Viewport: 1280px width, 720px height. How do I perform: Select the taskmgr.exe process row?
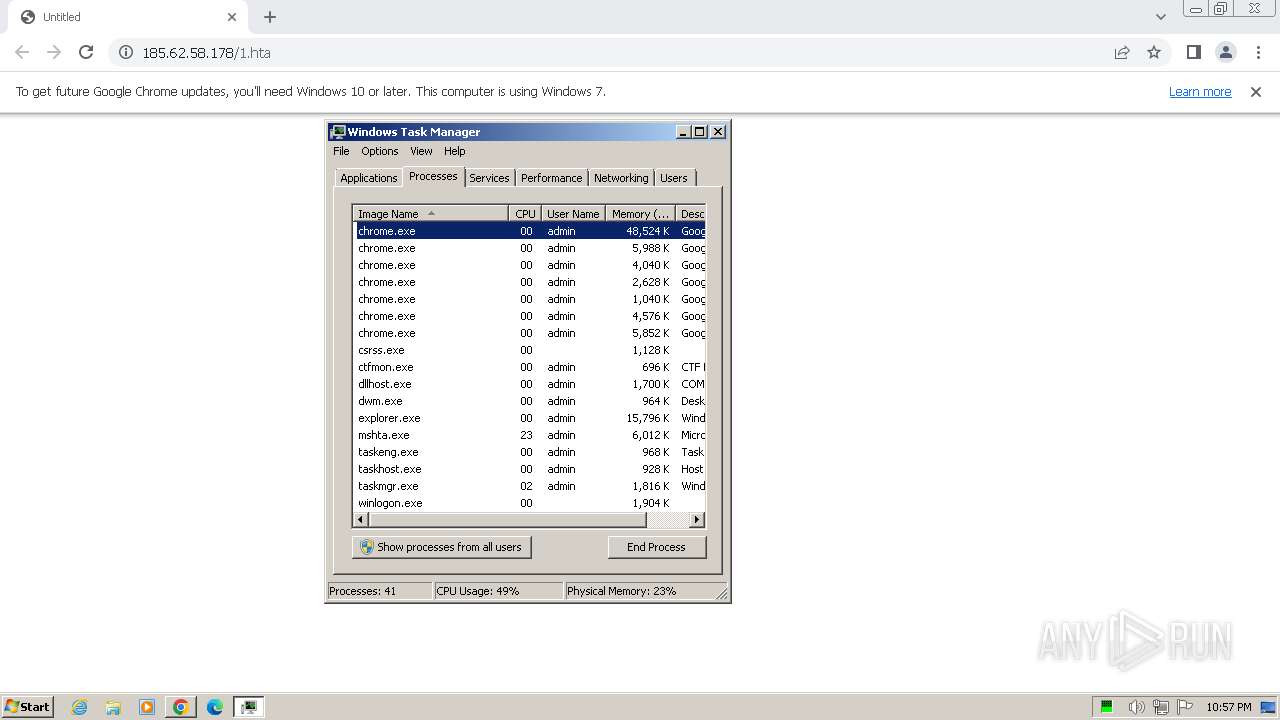pyautogui.click(x=530, y=486)
